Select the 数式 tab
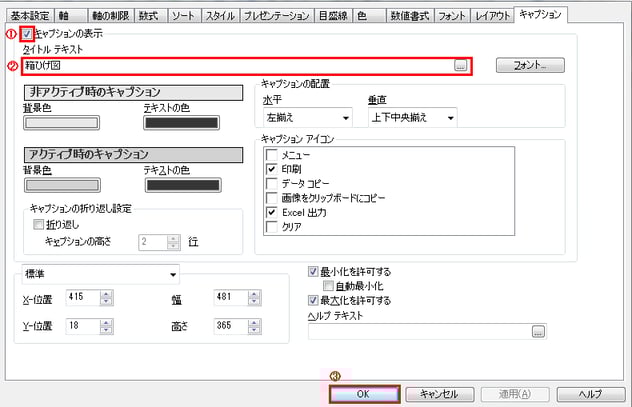 coord(150,16)
